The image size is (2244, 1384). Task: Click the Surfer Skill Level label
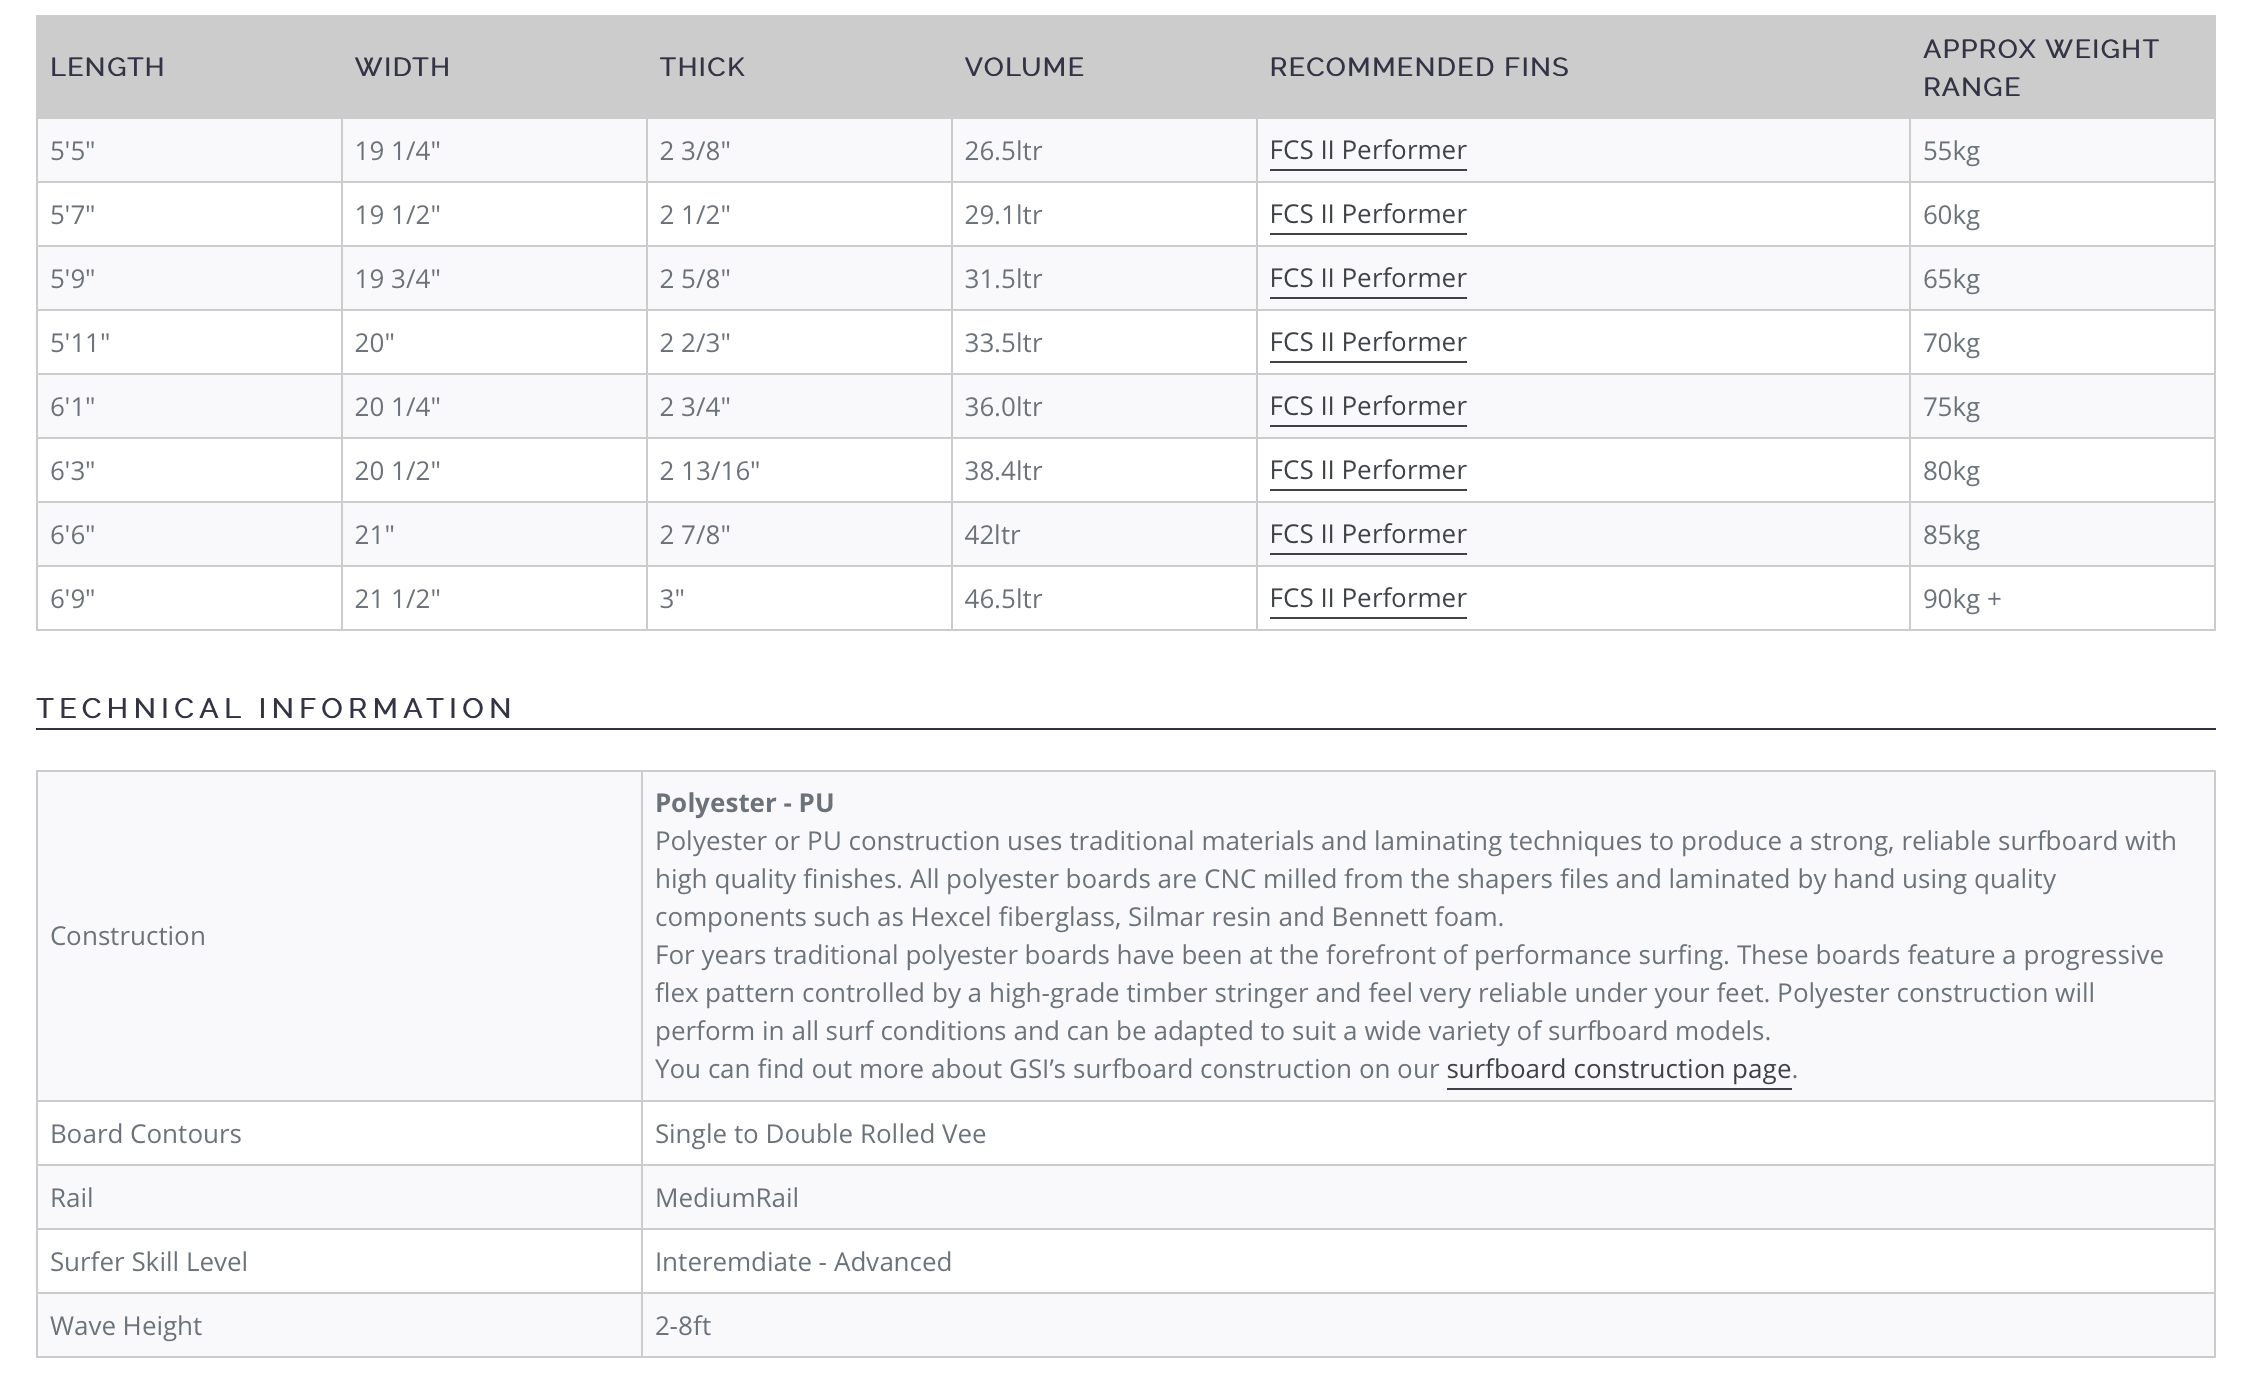[x=149, y=1262]
